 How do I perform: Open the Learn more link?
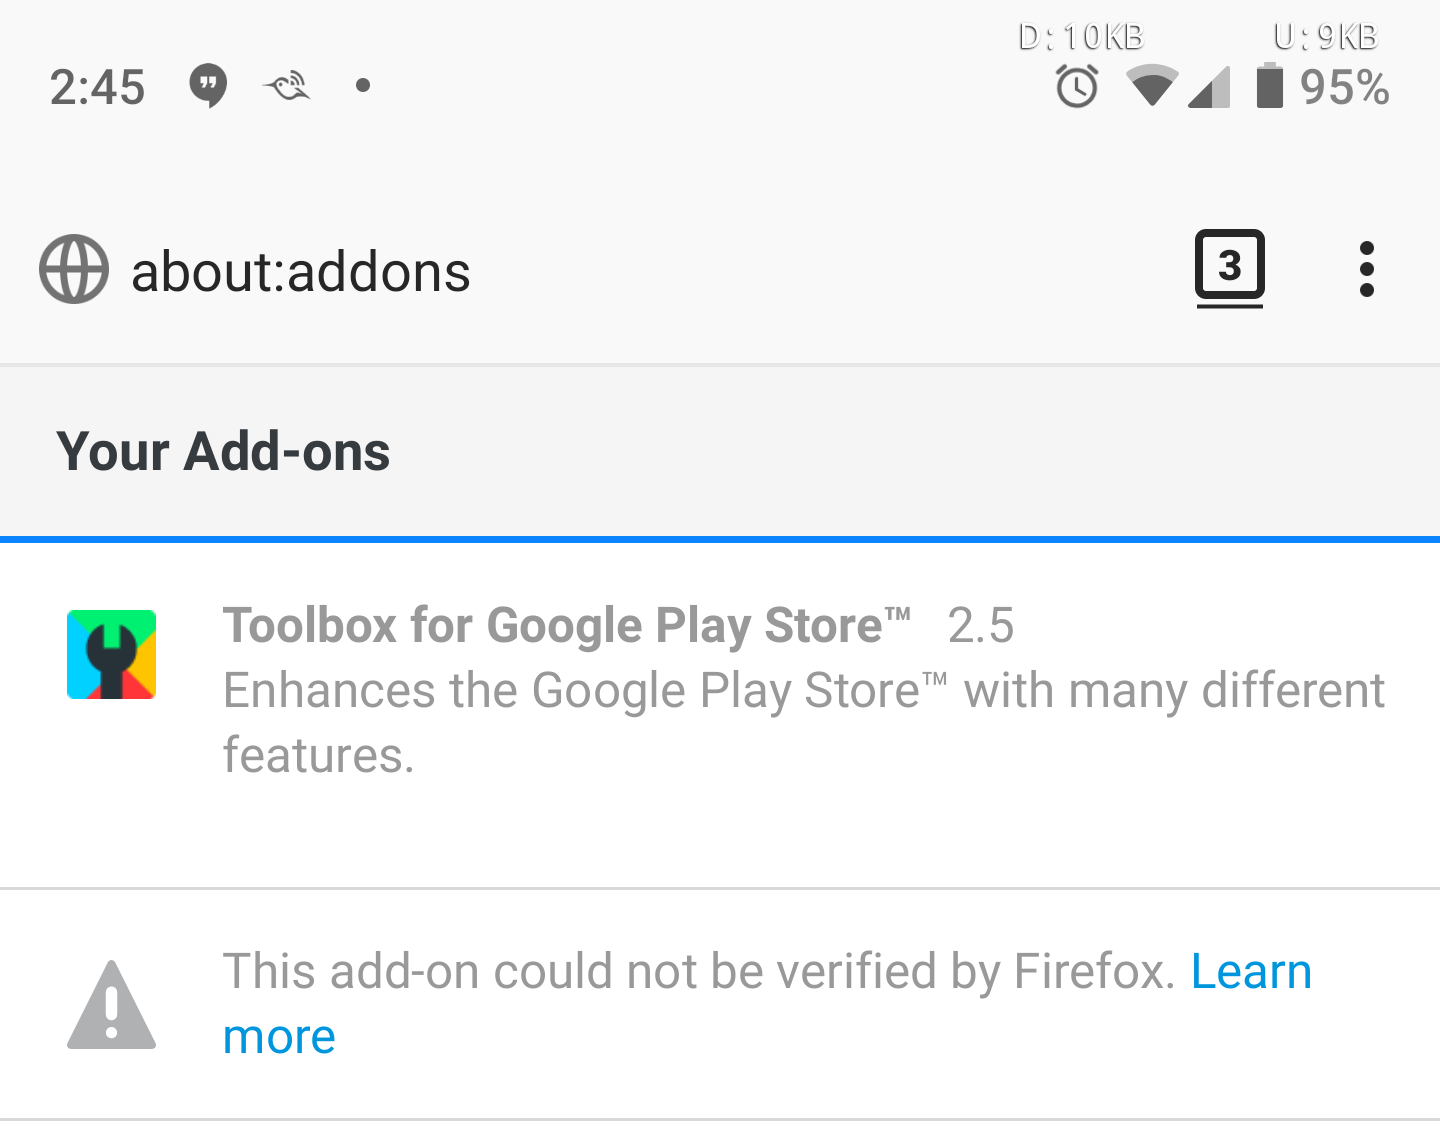[x=1250, y=971]
